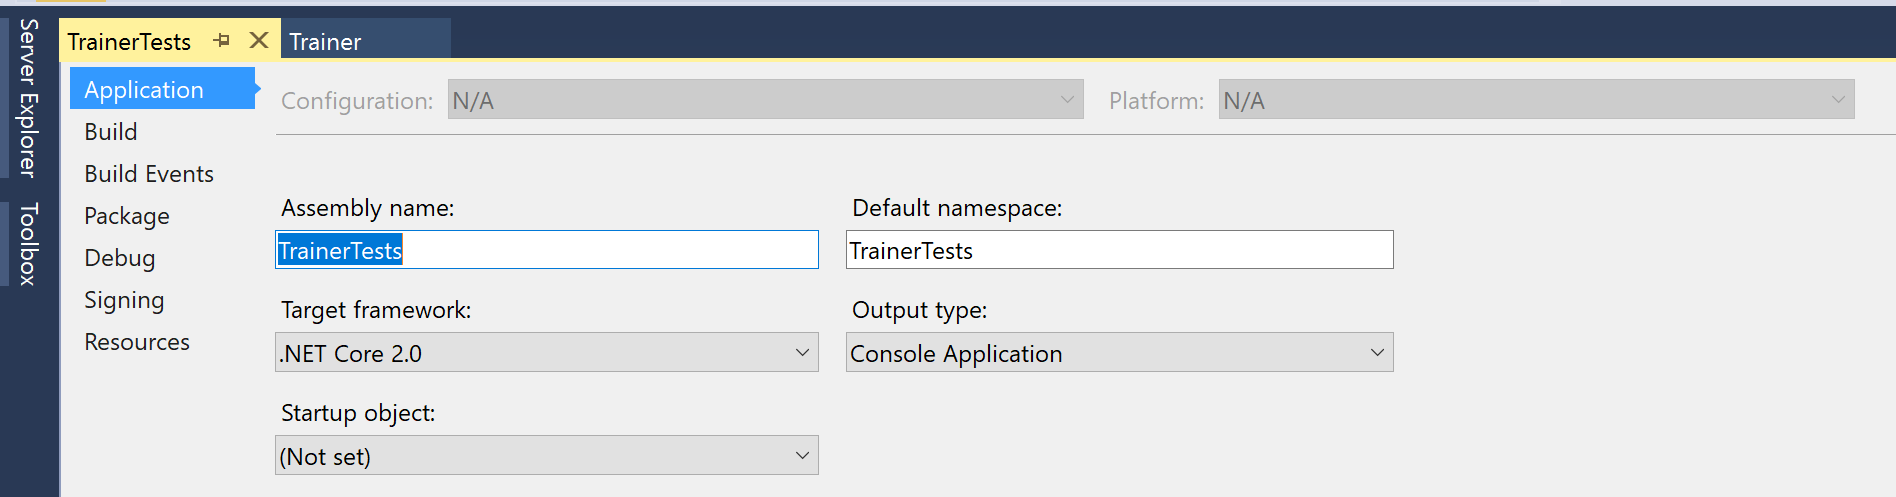Switch to the Trainer tab
Image resolution: width=1896 pixels, height=497 pixels.
(x=365, y=41)
